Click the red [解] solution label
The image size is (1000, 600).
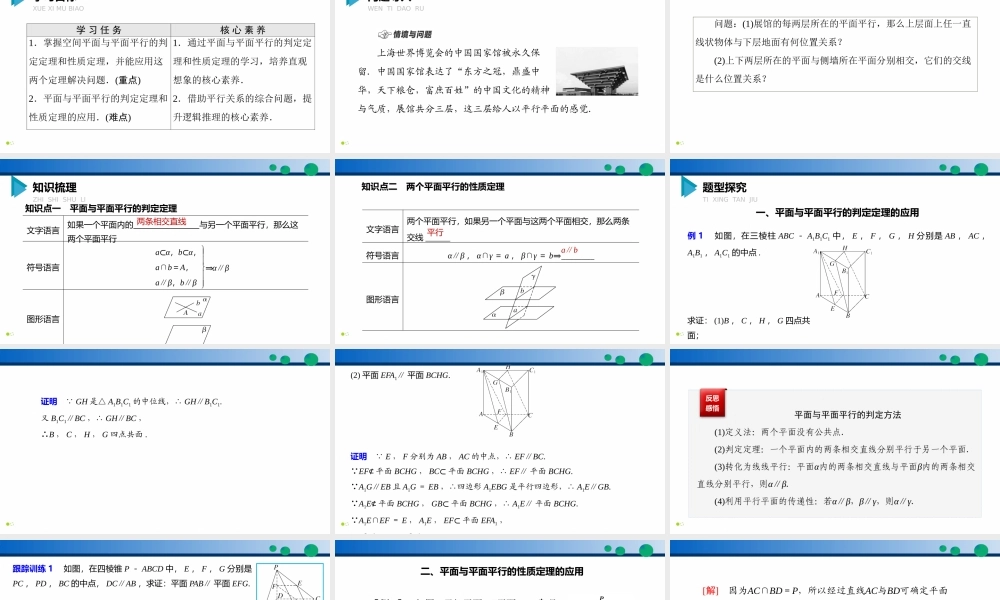point(710,590)
